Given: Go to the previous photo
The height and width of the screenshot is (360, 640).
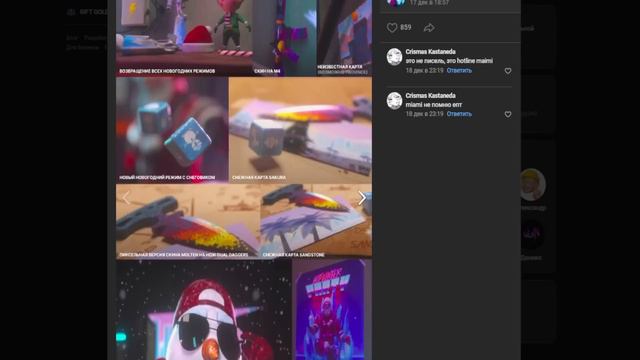Looking at the screenshot, I should coord(126,198).
